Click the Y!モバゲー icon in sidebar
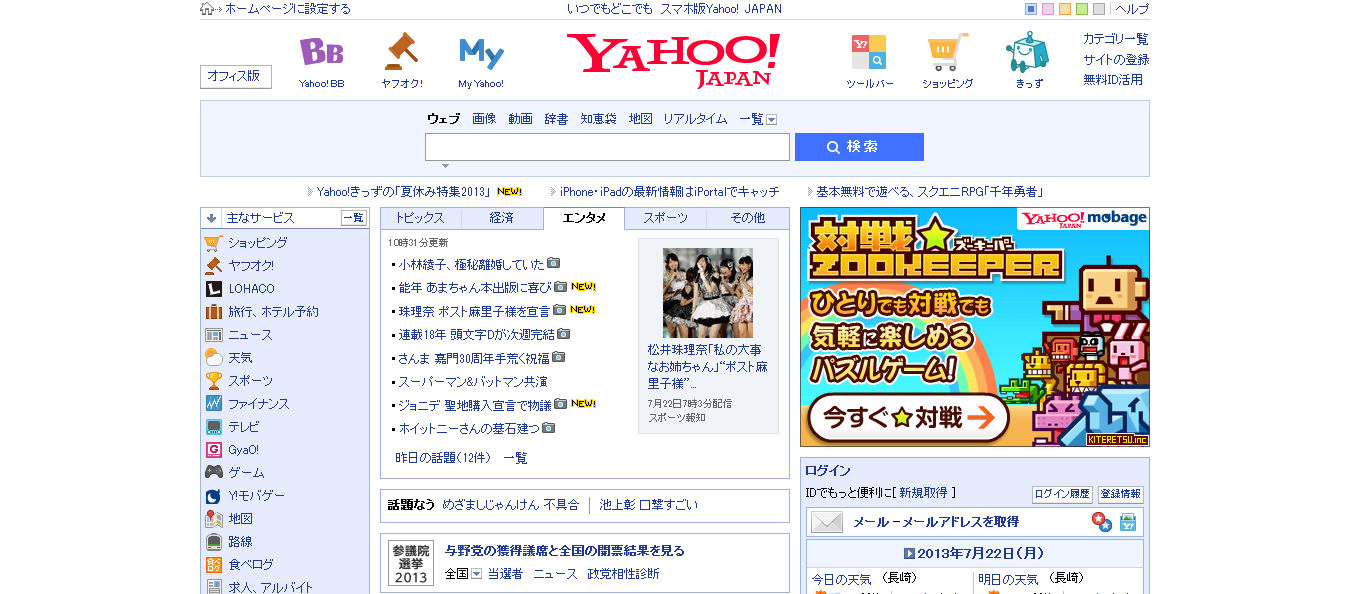Image resolution: width=1349 pixels, height=594 pixels. (213, 496)
